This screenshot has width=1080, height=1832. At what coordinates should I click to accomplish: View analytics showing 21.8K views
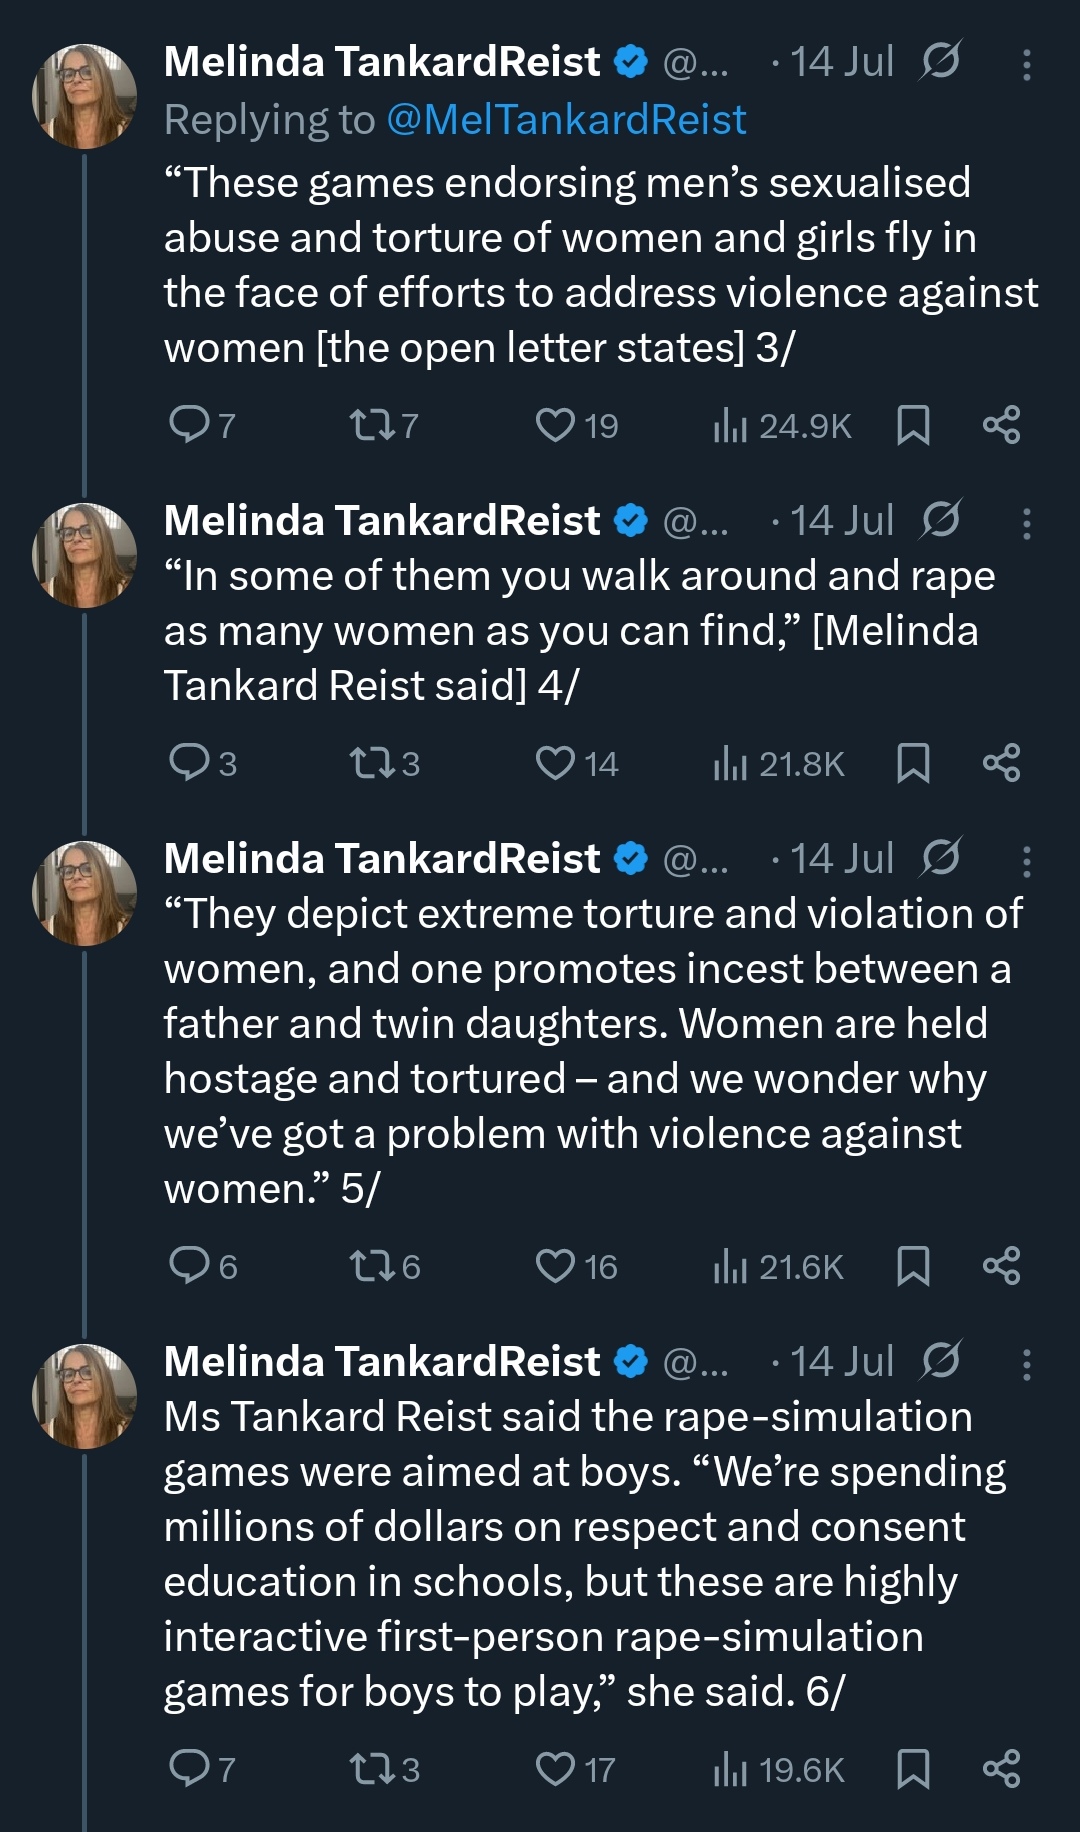click(780, 764)
